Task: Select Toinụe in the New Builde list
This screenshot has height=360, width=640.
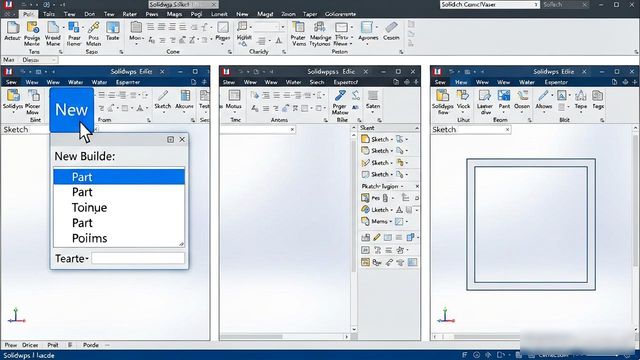Action: [x=119, y=207]
